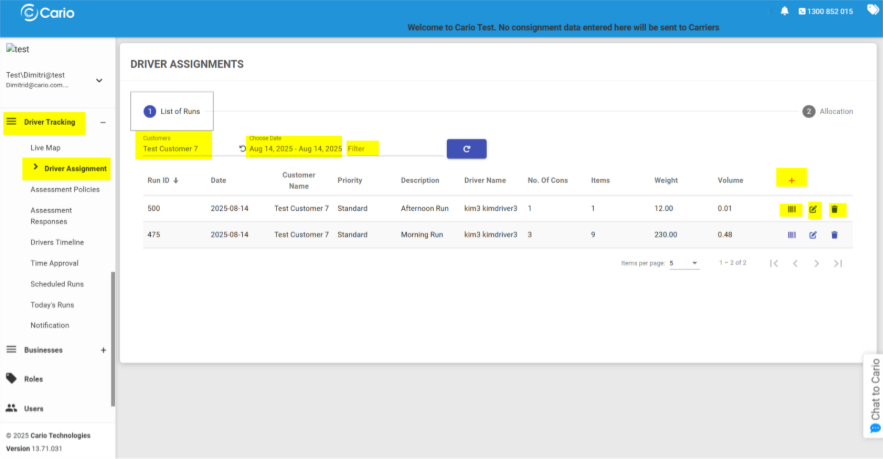Viewport: 883px width, 459px height.
Task: Open Chat to Cario widget
Action: point(873,395)
